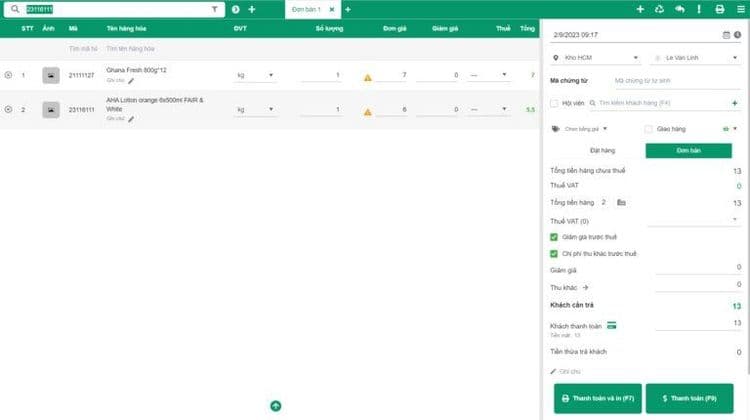Click the print icon in top toolbar

(719, 9)
